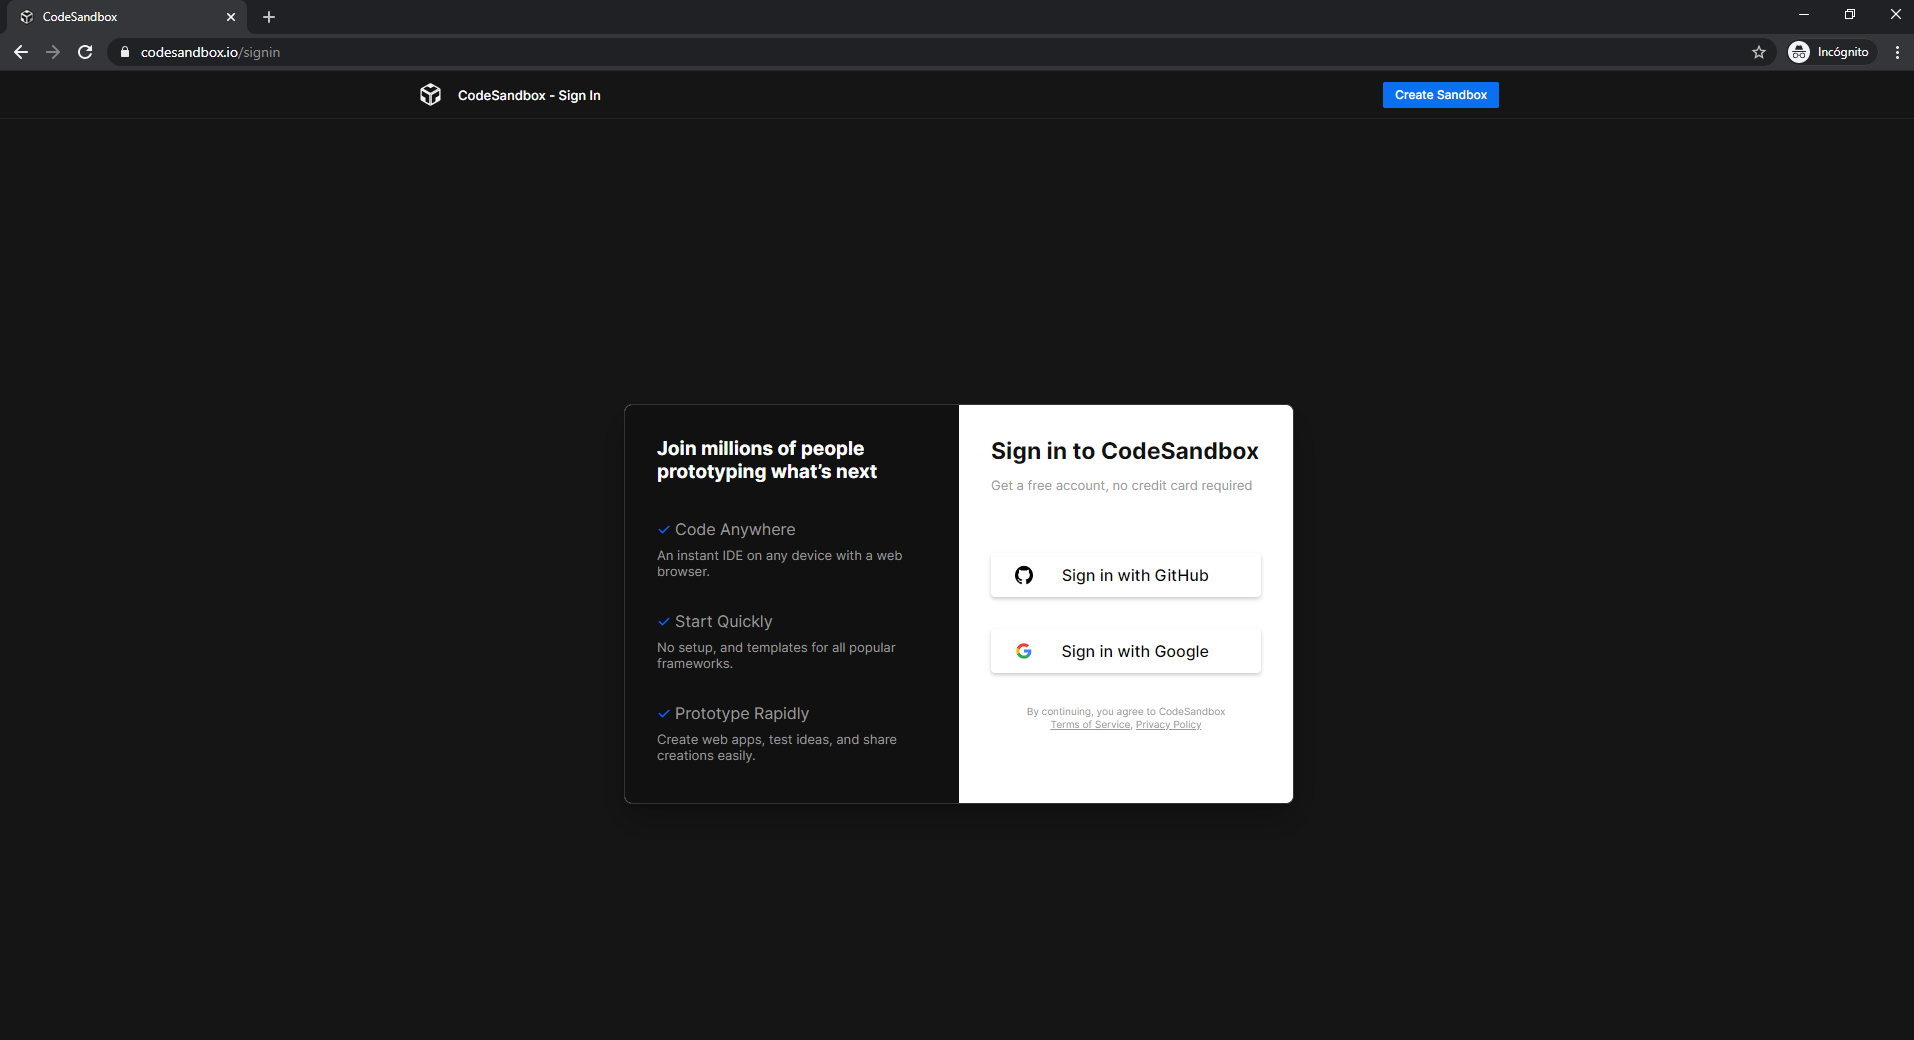The image size is (1914, 1040).
Task: Click the page reload icon
Action: click(x=85, y=51)
